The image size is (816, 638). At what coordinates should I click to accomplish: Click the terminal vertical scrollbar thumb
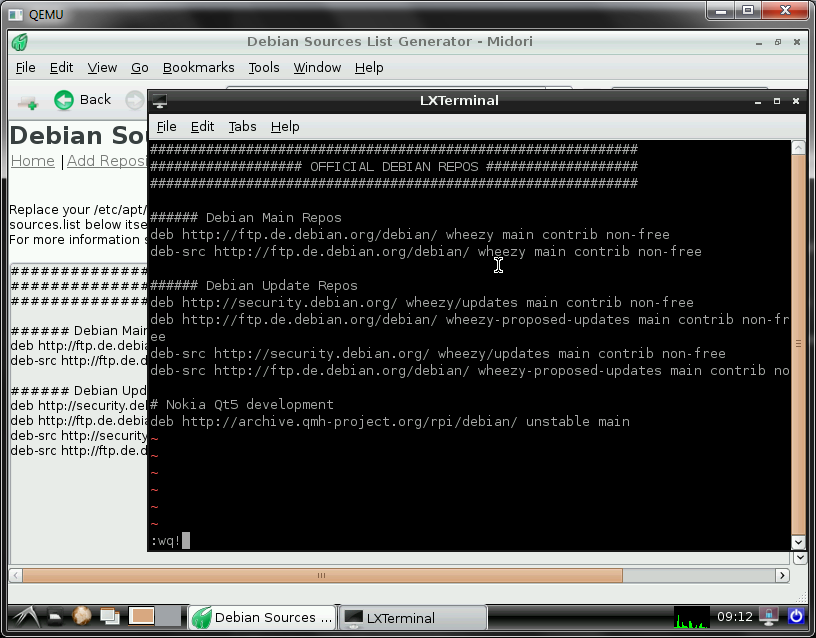click(798, 344)
